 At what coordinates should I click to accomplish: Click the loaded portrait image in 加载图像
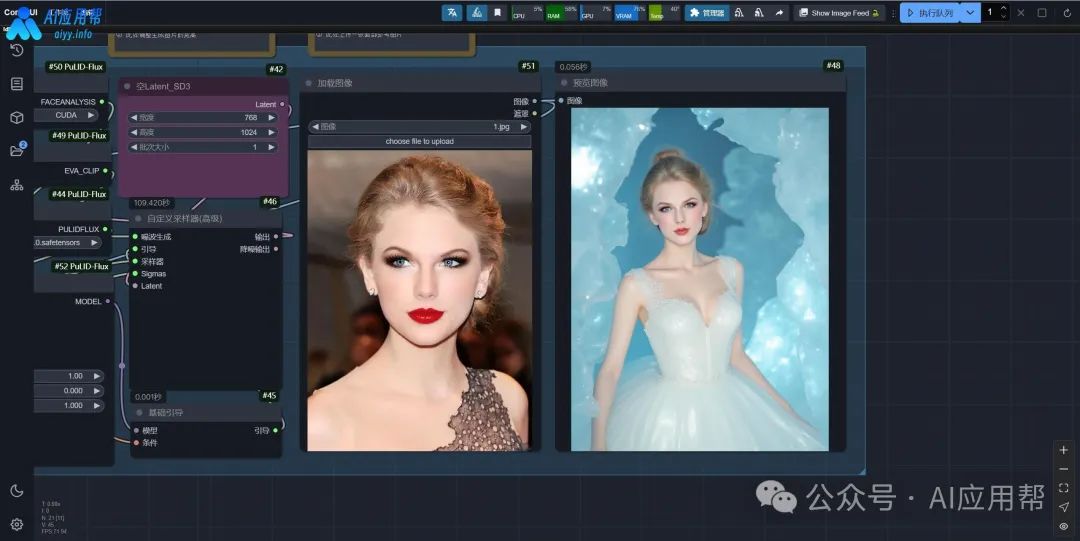click(x=419, y=300)
